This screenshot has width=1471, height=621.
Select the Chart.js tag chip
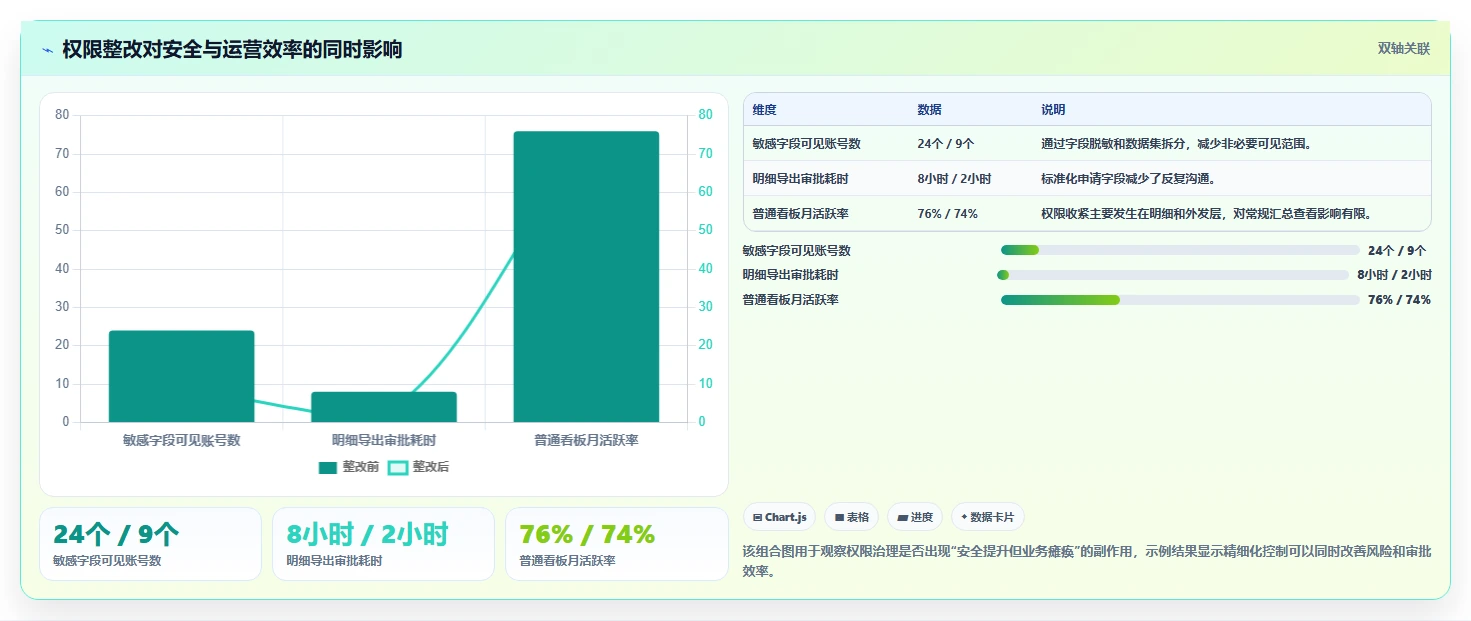tap(779, 517)
